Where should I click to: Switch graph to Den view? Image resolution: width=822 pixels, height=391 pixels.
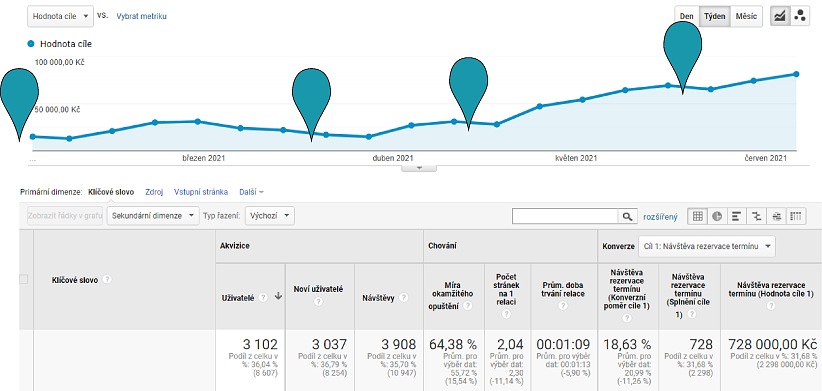click(687, 16)
